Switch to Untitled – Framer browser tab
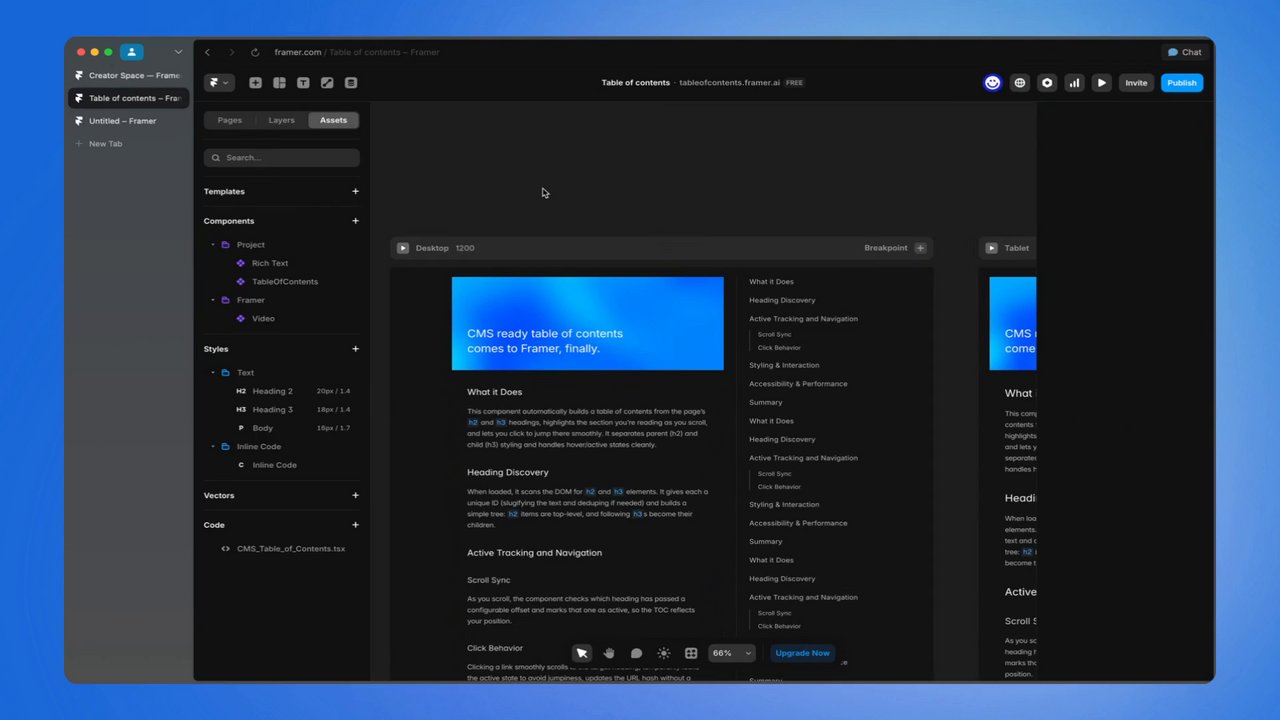The height and width of the screenshot is (720, 1280). click(x=128, y=121)
